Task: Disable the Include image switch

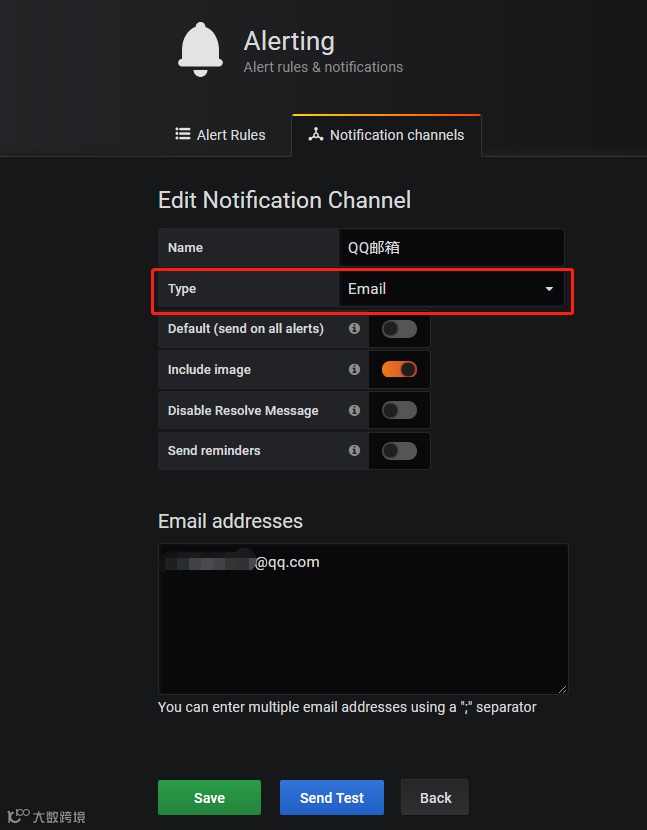Action: point(399,369)
